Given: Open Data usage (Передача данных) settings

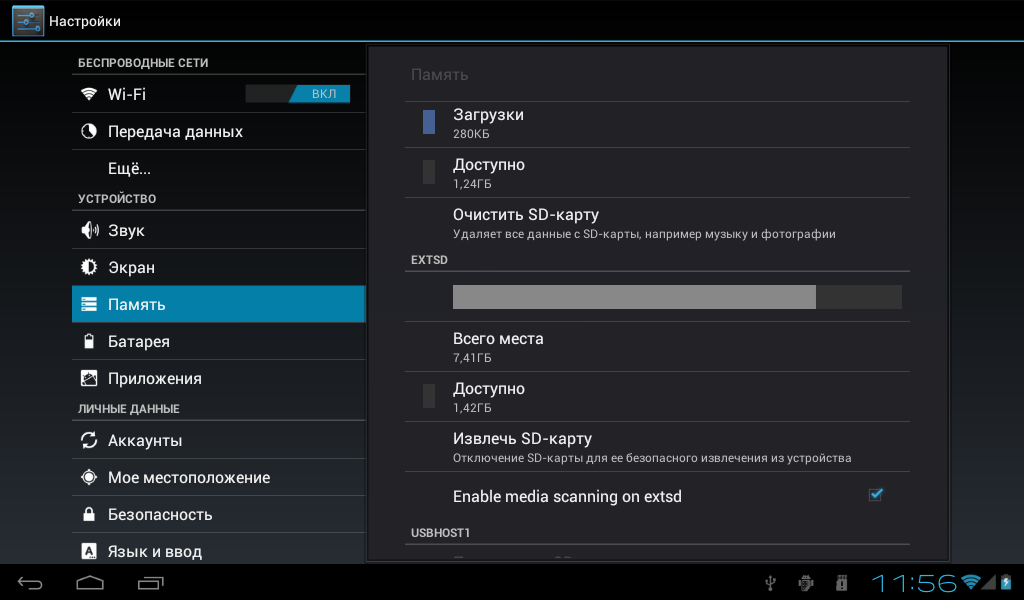Looking at the screenshot, I should [175, 132].
